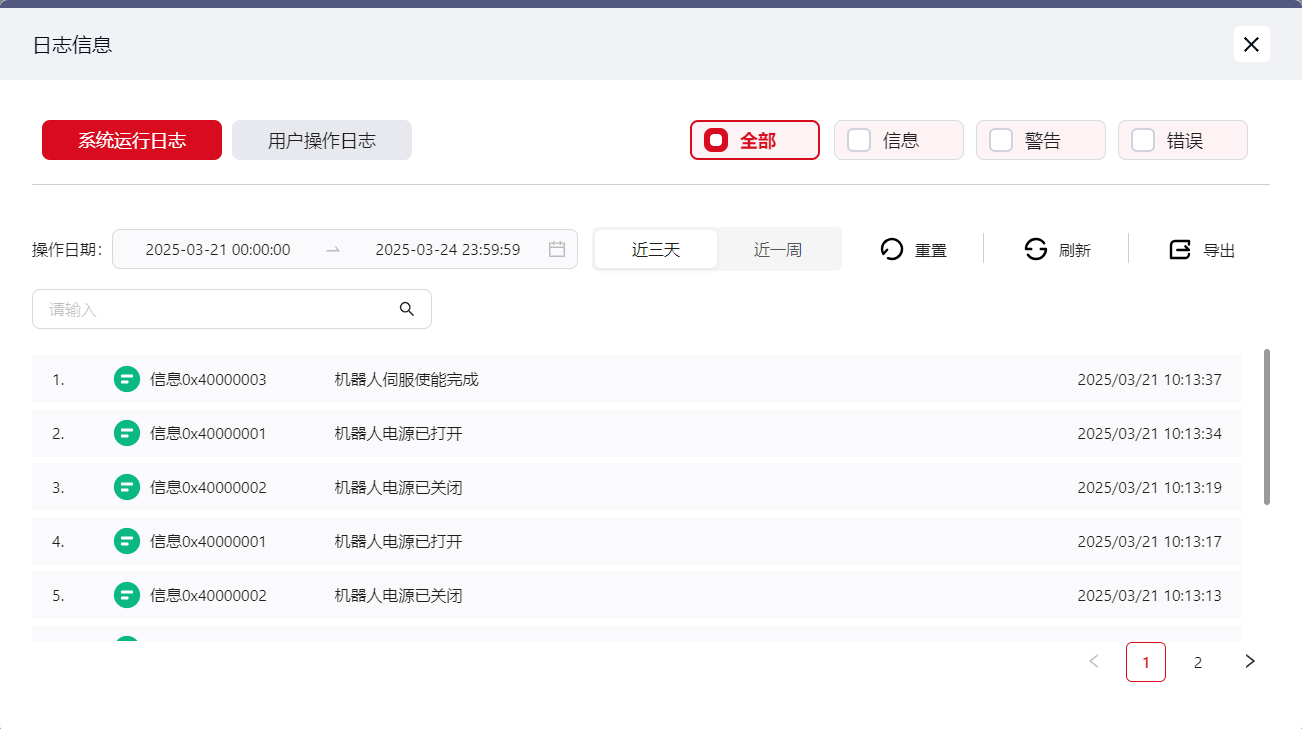Select the 系统运行日志 tab
The image size is (1302, 729).
click(132, 140)
